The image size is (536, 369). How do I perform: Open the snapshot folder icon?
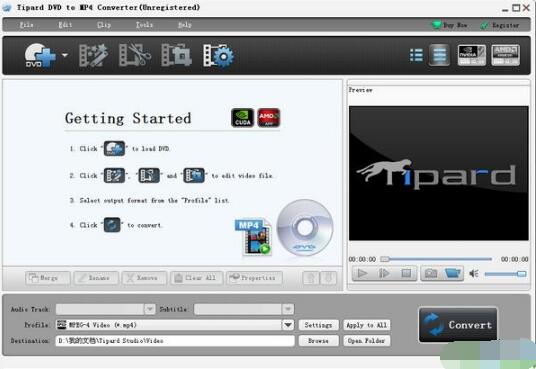(452, 273)
